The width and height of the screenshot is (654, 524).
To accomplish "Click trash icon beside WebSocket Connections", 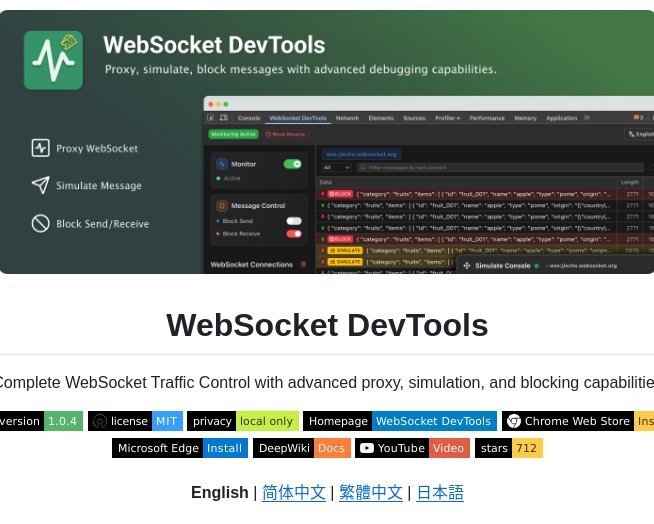I will click(x=304, y=265).
